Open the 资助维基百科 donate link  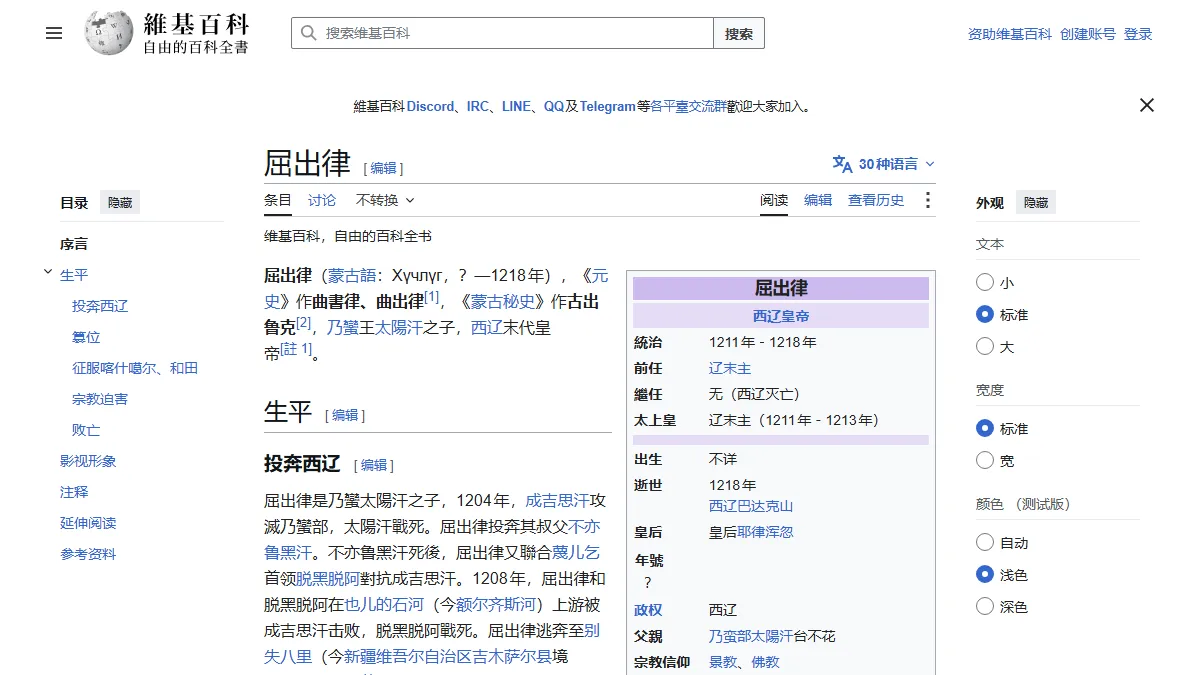(x=1010, y=34)
